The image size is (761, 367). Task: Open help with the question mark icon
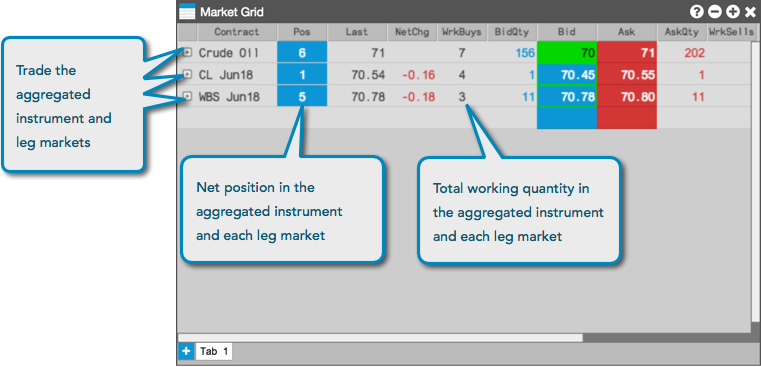(697, 12)
